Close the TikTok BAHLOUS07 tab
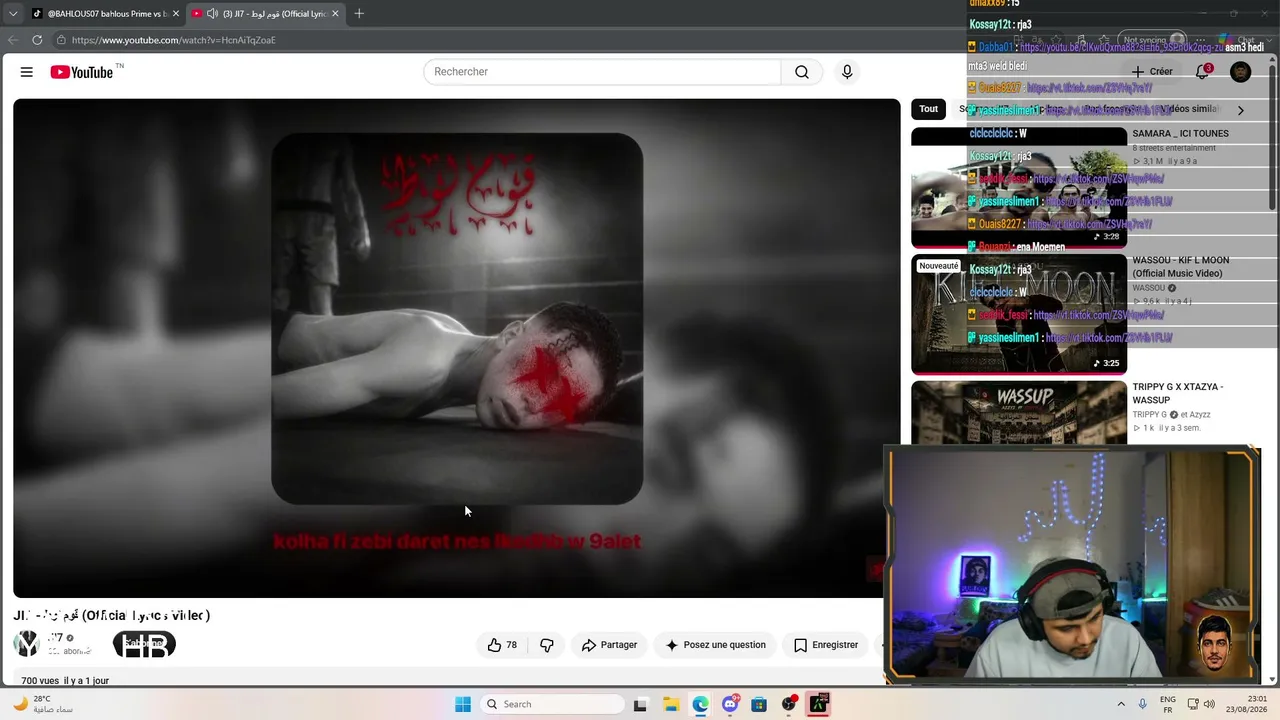1280x720 pixels. click(176, 14)
